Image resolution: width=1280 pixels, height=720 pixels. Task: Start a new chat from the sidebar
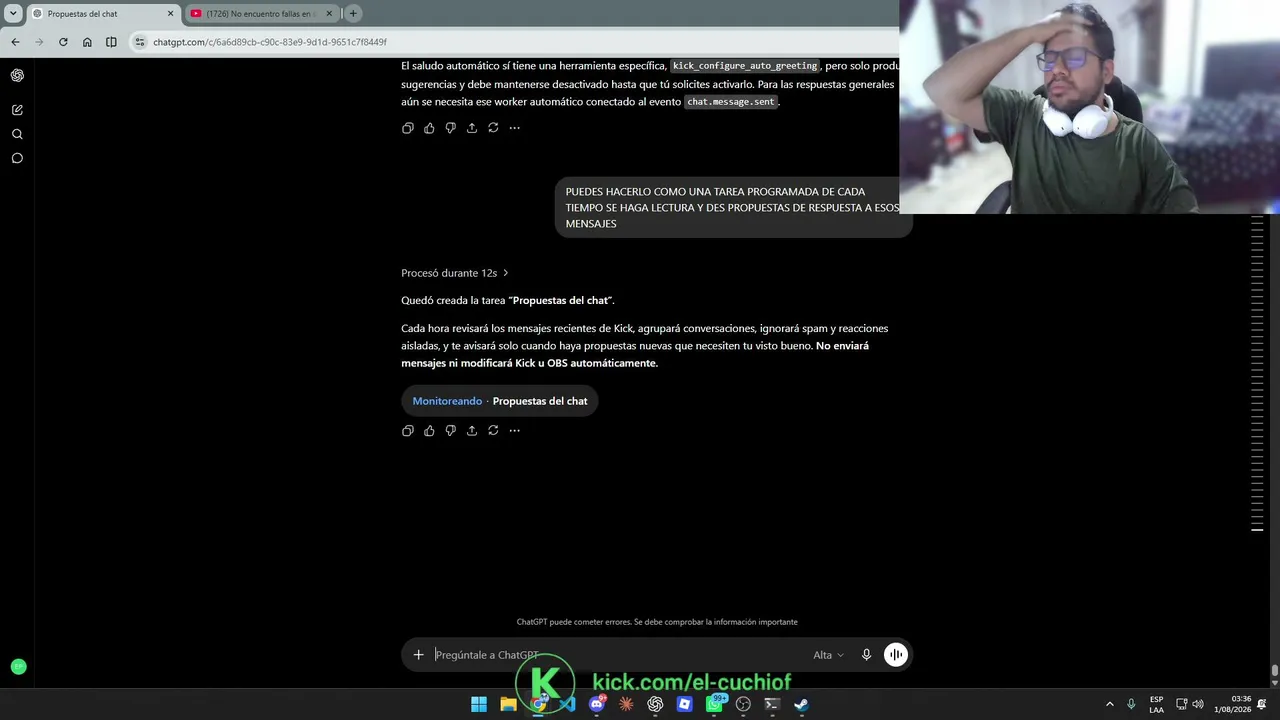point(17,110)
